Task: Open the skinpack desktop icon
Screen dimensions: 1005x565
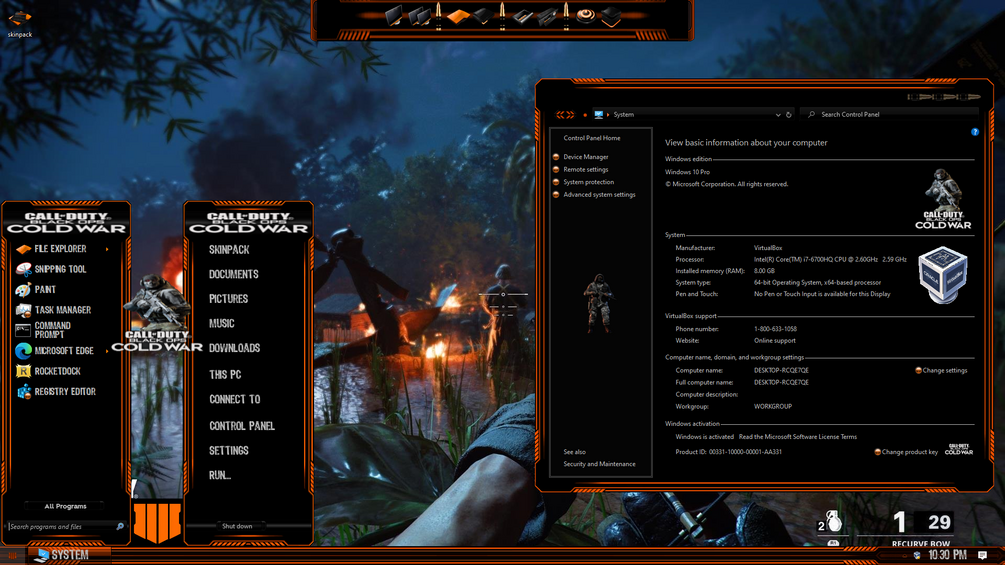Action: 19,23
